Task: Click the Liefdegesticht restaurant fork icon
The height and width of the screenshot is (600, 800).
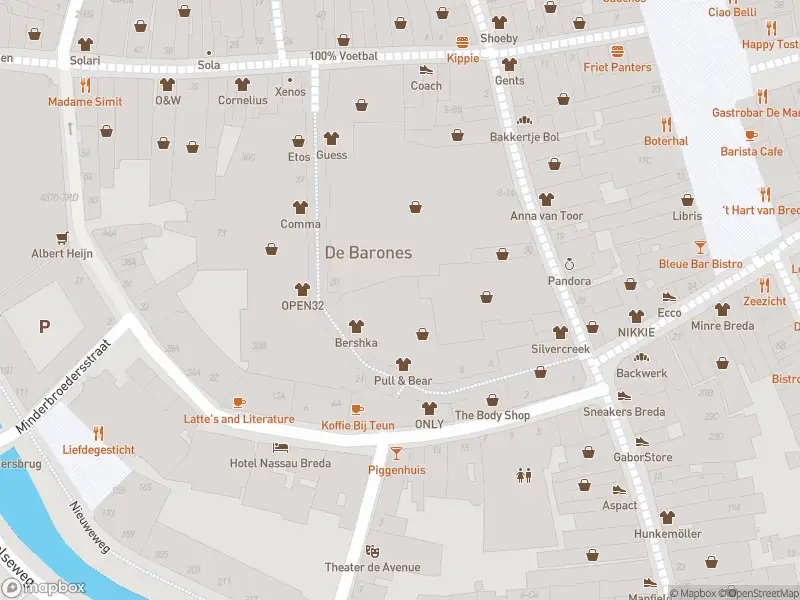Action: click(x=97, y=433)
